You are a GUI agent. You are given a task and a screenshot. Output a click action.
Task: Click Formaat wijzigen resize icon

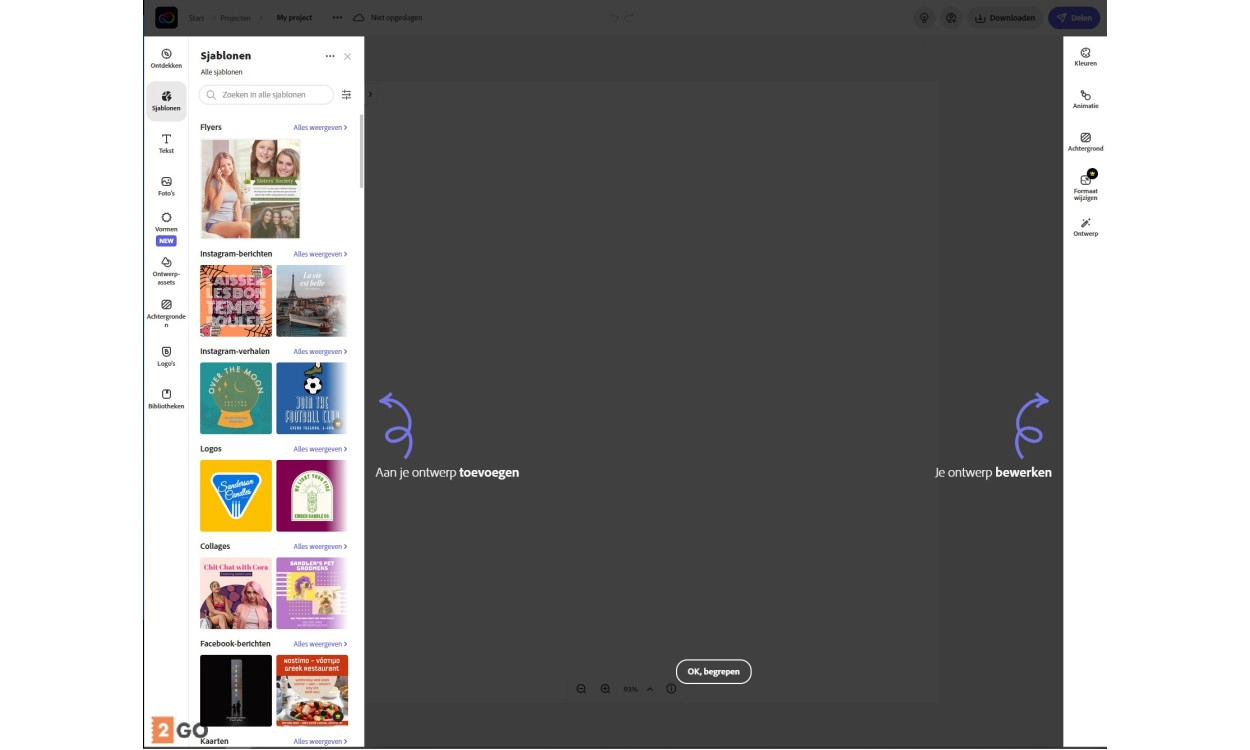click(x=1085, y=184)
